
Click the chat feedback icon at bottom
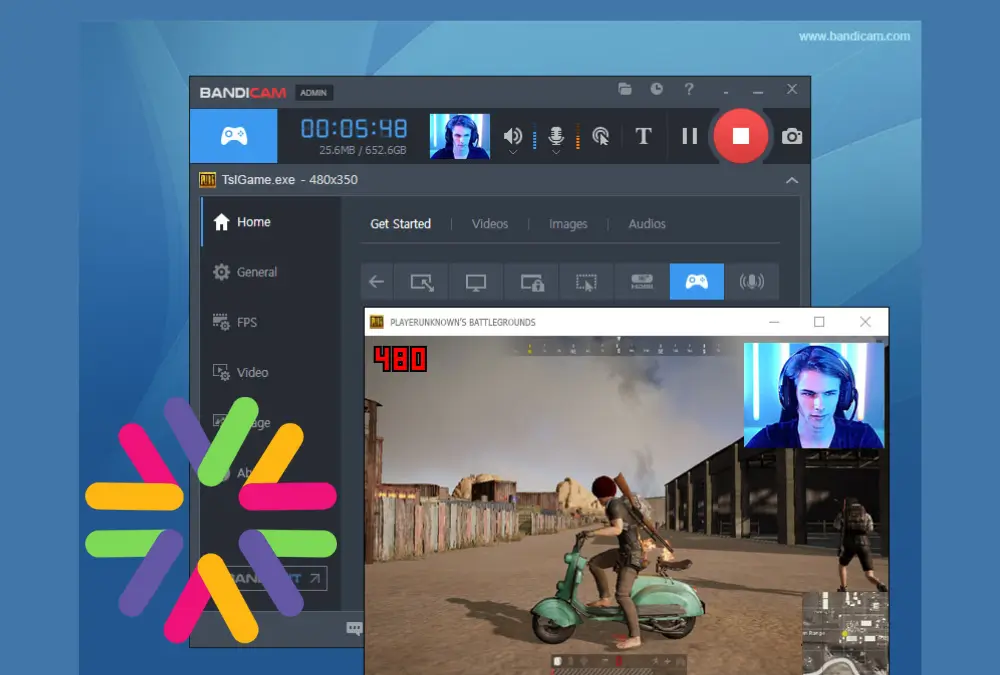click(354, 628)
